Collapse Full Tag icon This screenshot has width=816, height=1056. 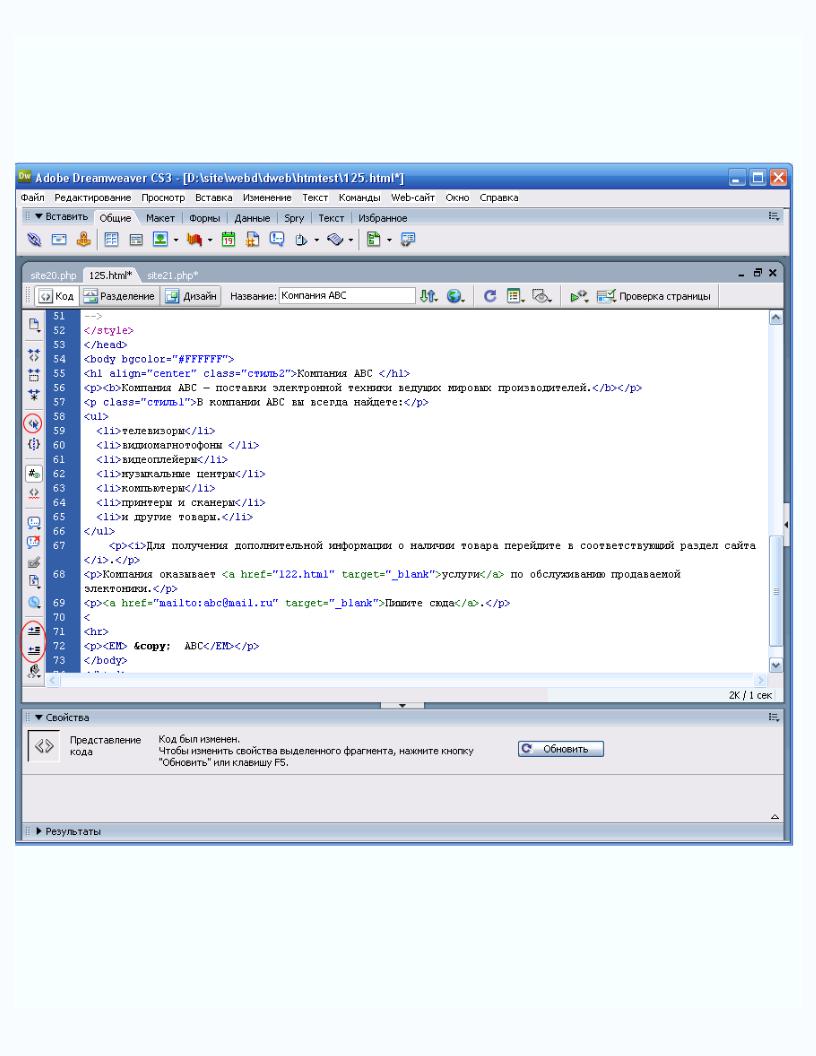tap(34, 355)
